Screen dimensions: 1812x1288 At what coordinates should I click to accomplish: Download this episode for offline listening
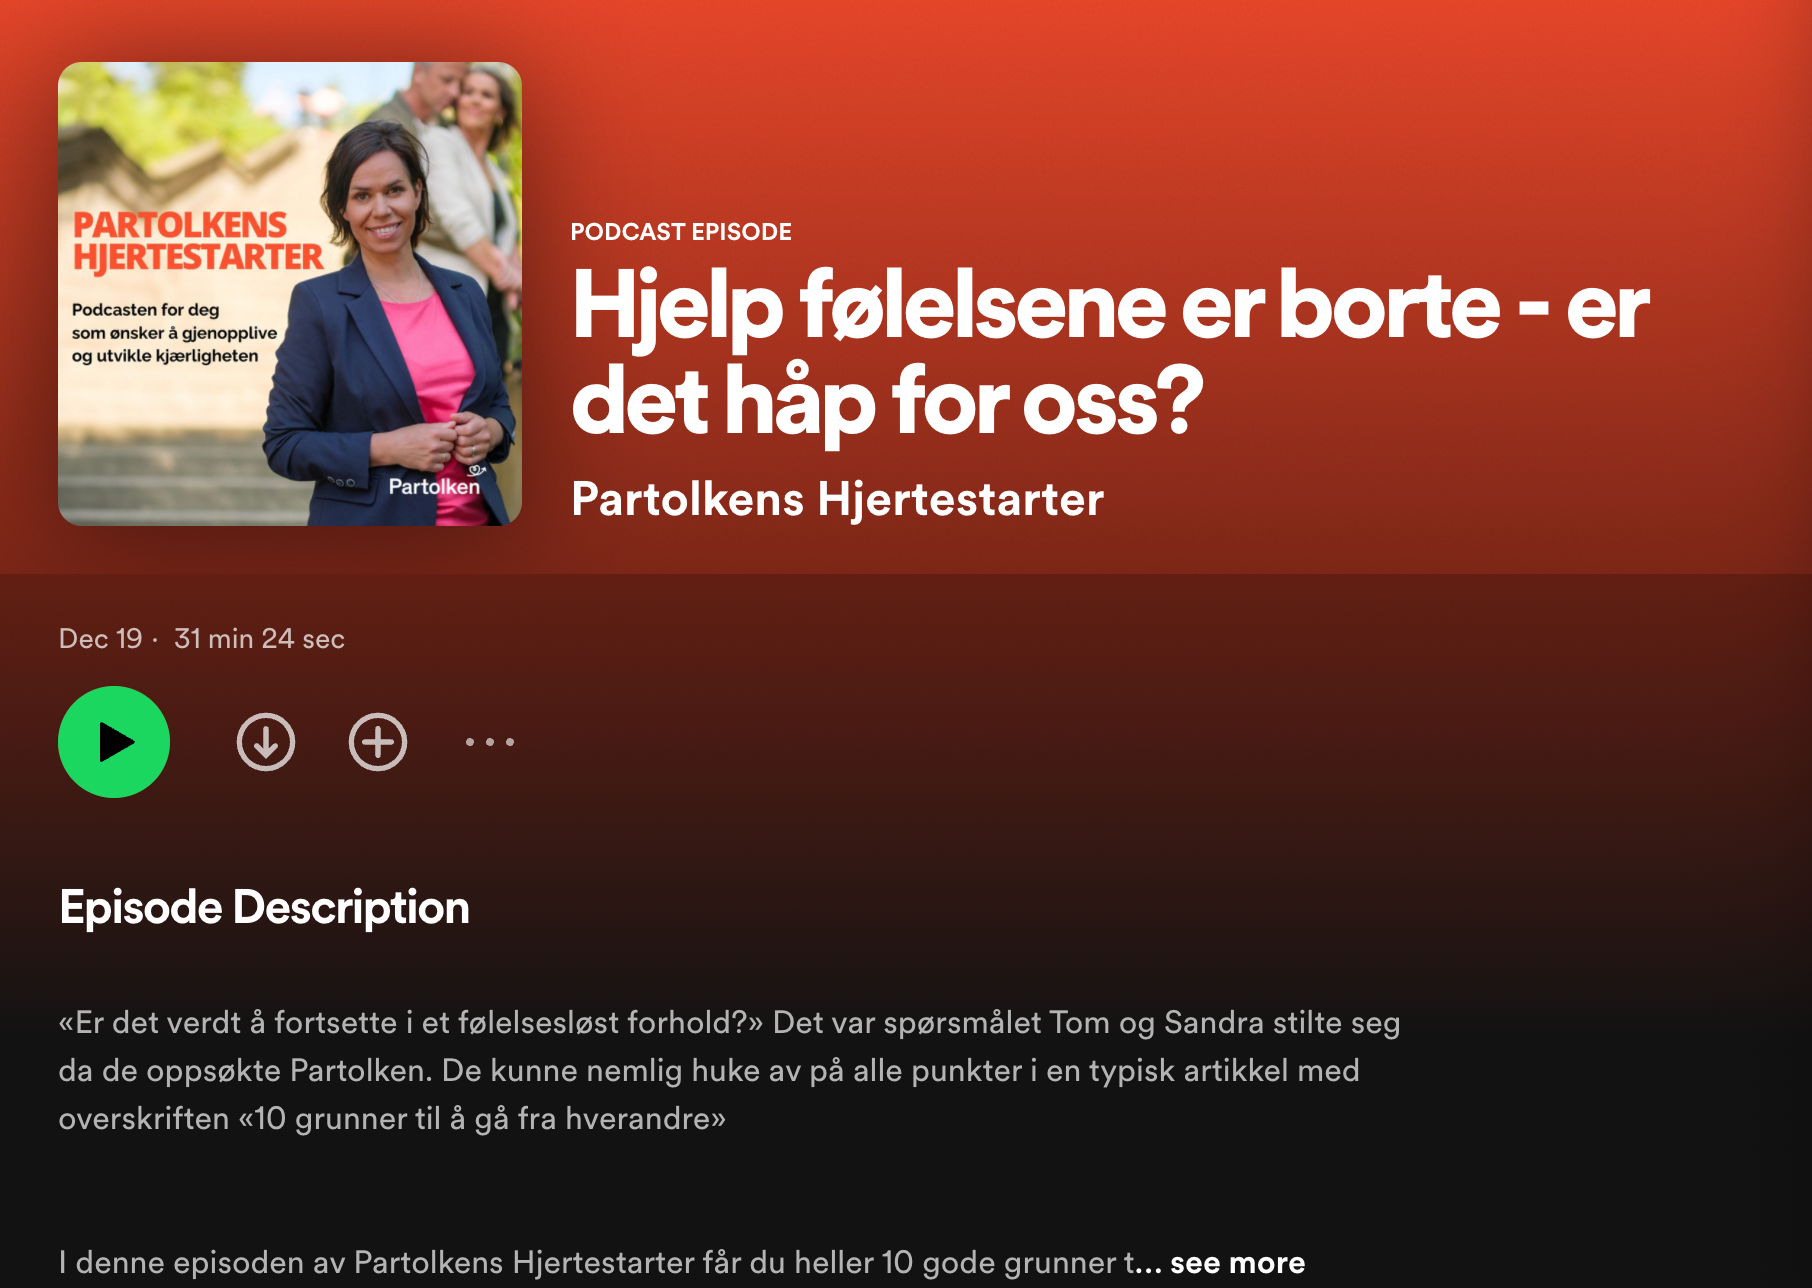click(x=266, y=742)
